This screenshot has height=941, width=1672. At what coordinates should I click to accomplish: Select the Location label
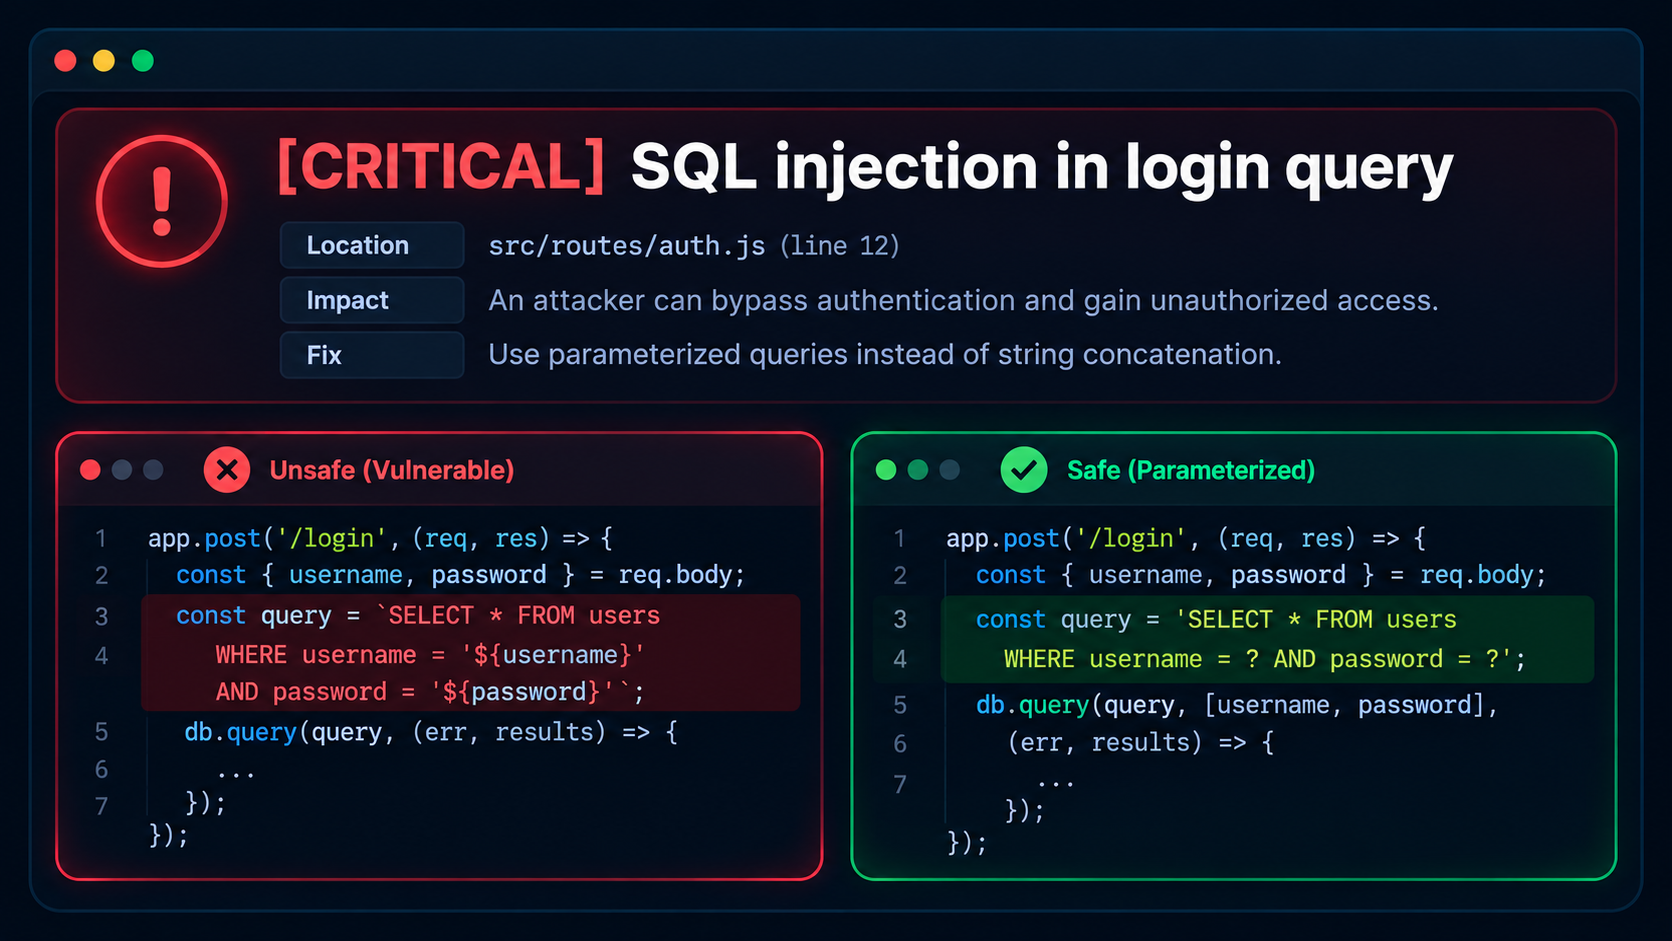372,245
